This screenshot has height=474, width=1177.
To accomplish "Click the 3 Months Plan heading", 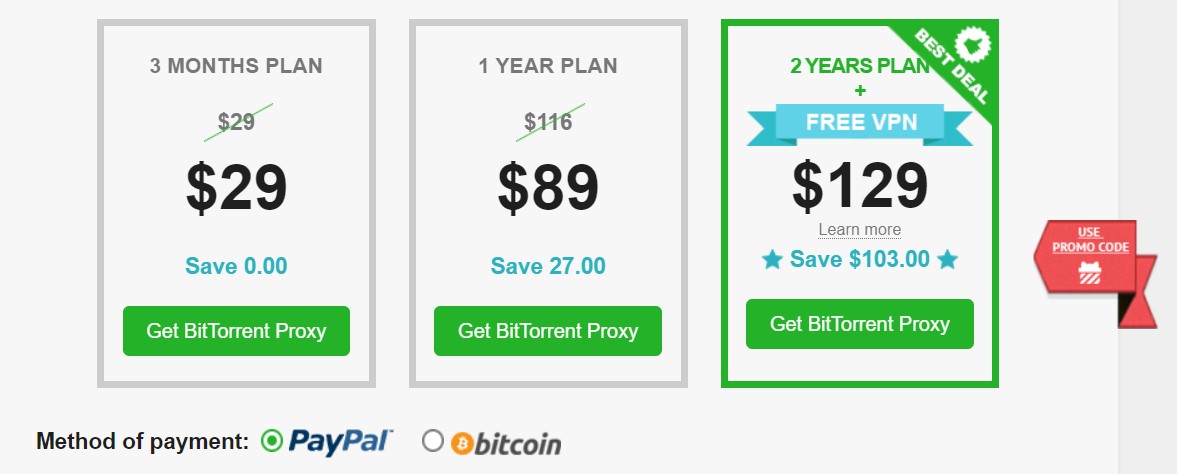I will [236, 66].
